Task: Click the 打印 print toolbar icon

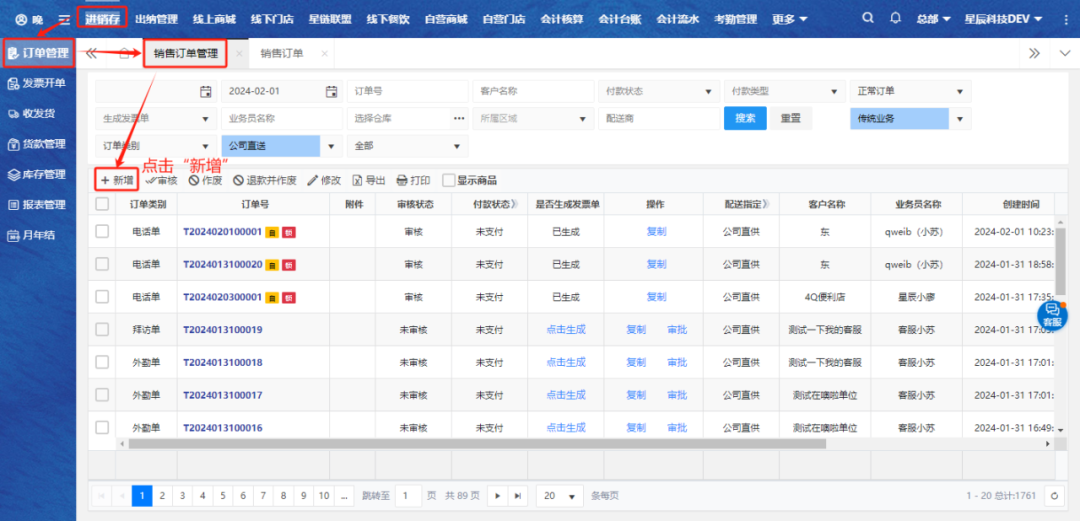Action: click(x=412, y=180)
